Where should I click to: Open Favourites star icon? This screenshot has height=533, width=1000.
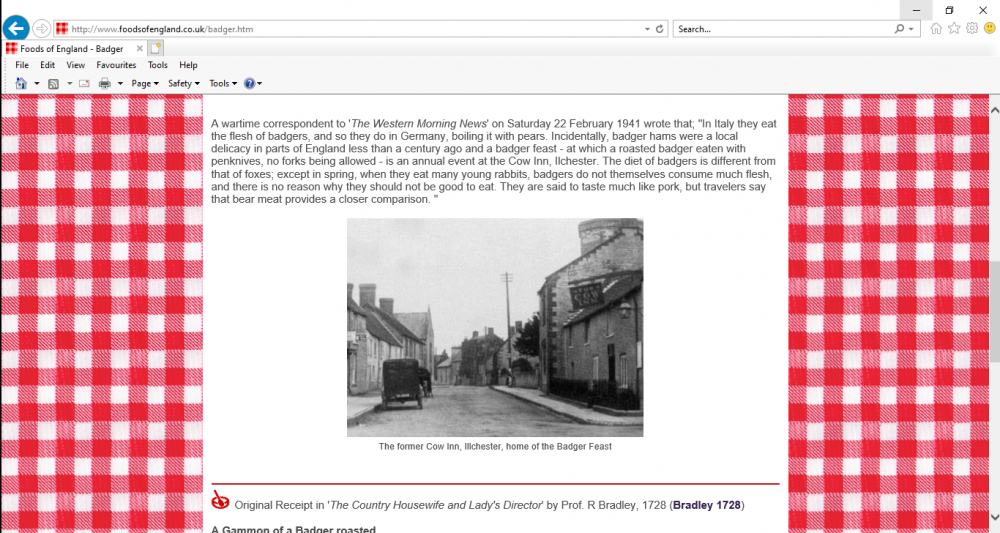click(953, 28)
